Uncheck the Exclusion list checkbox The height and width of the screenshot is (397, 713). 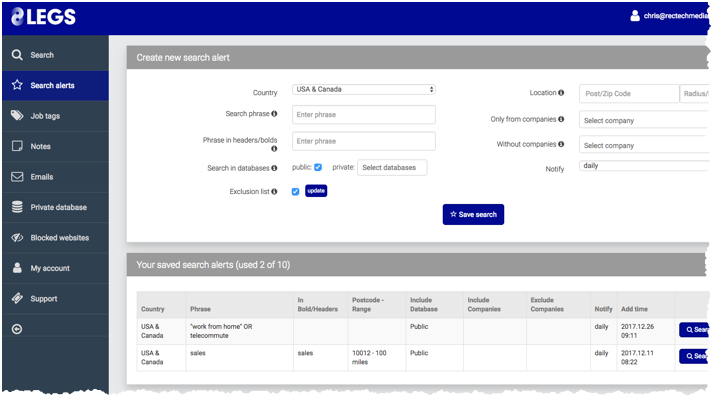296,191
